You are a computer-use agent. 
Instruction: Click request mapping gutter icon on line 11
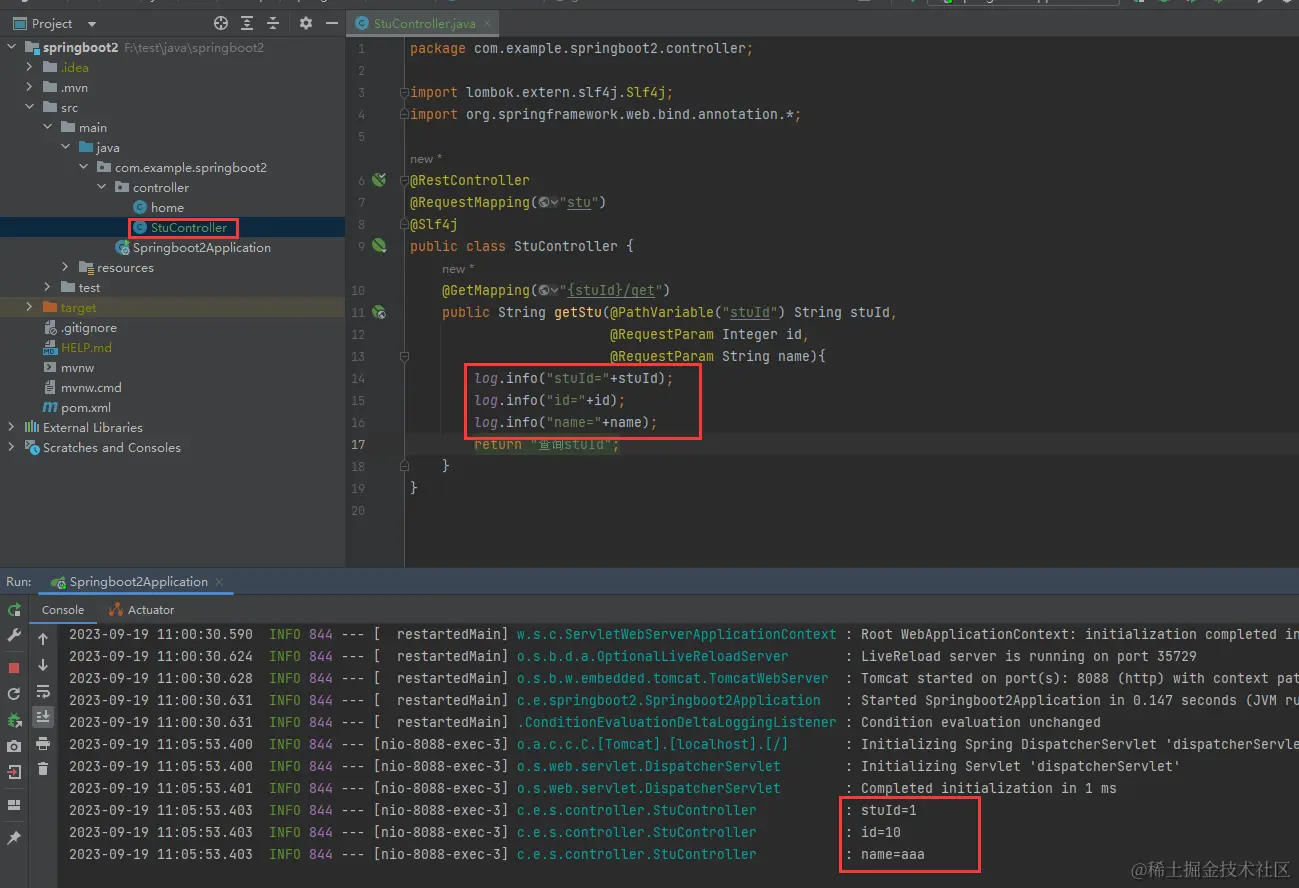click(x=379, y=312)
